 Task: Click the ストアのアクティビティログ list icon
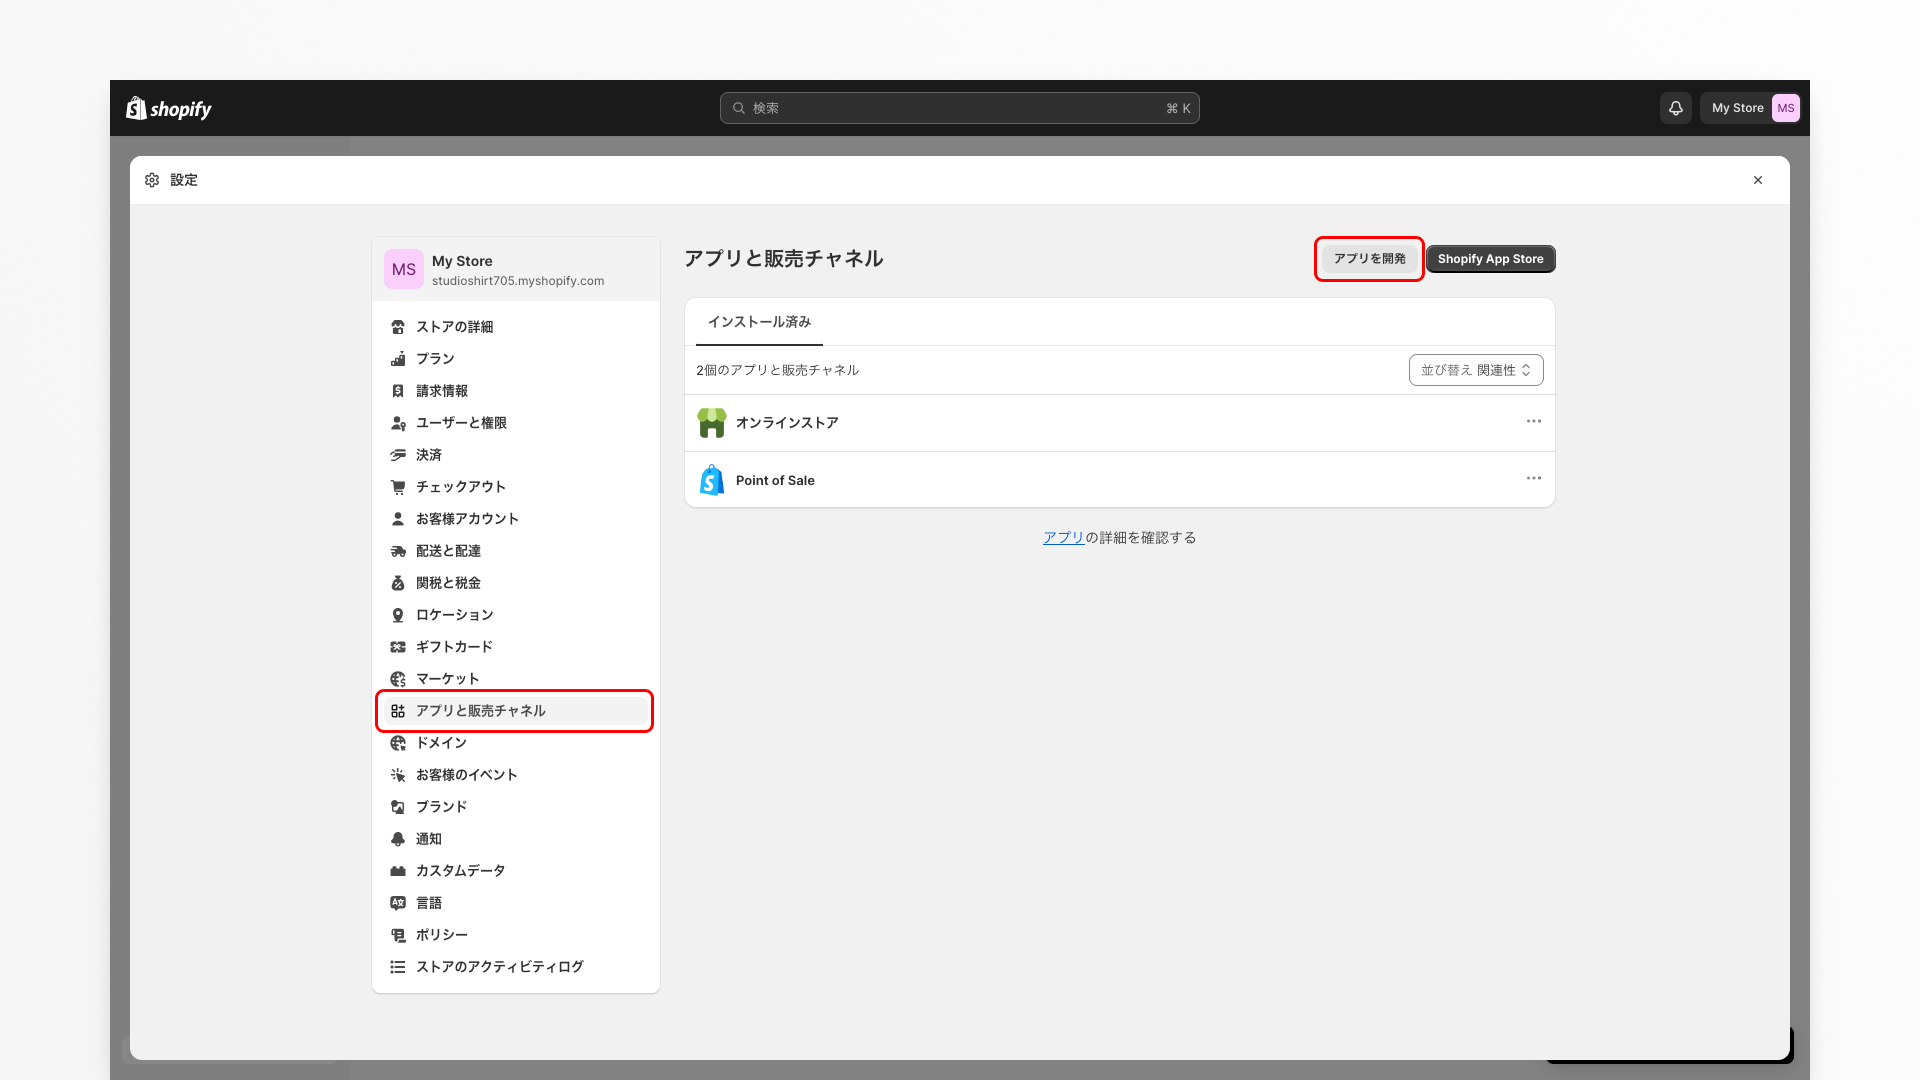coord(398,967)
